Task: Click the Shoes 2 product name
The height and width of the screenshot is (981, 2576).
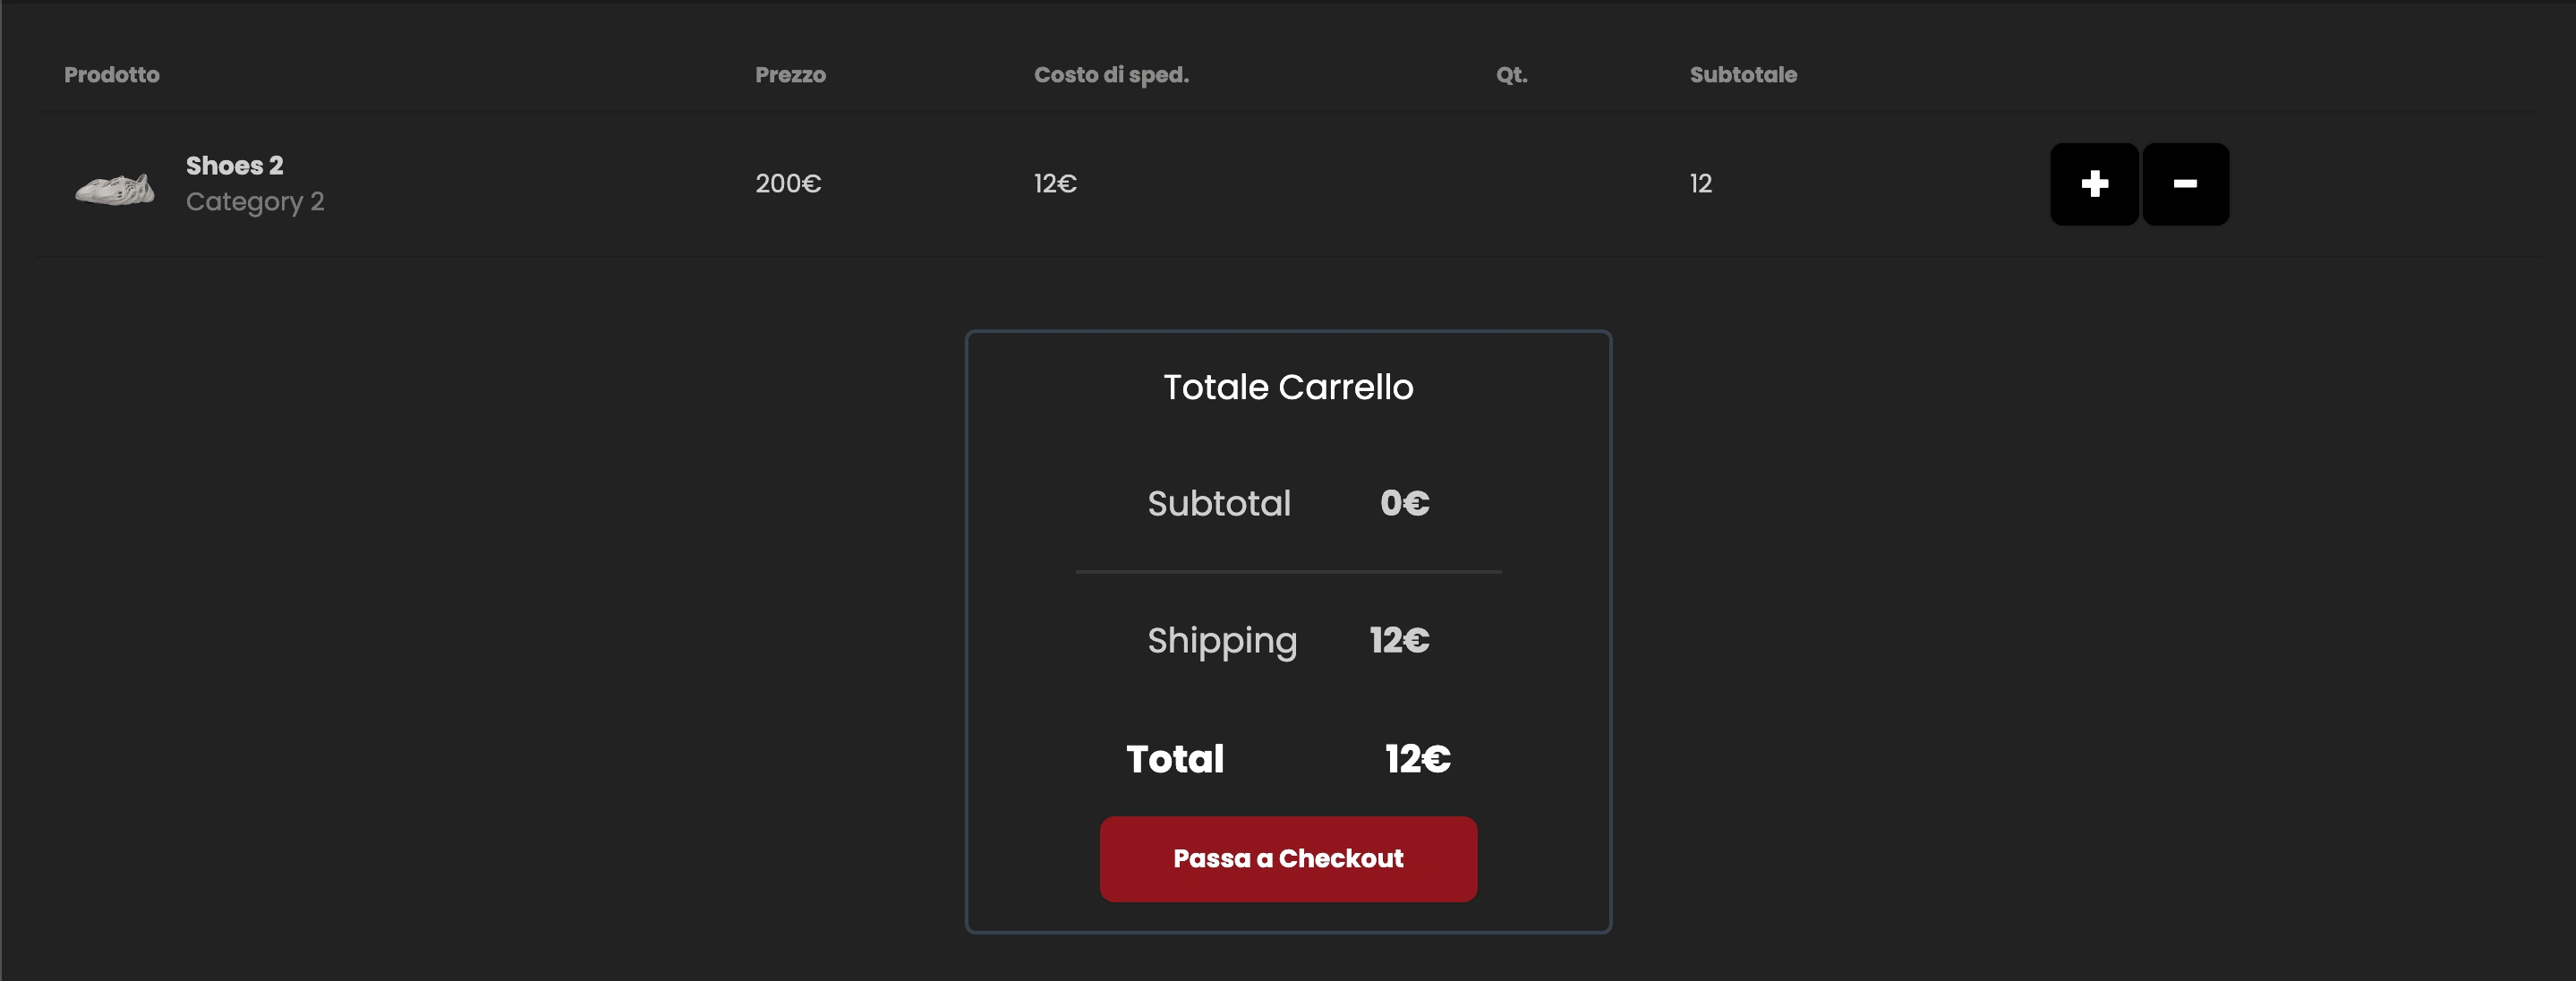Action: click(x=234, y=165)
